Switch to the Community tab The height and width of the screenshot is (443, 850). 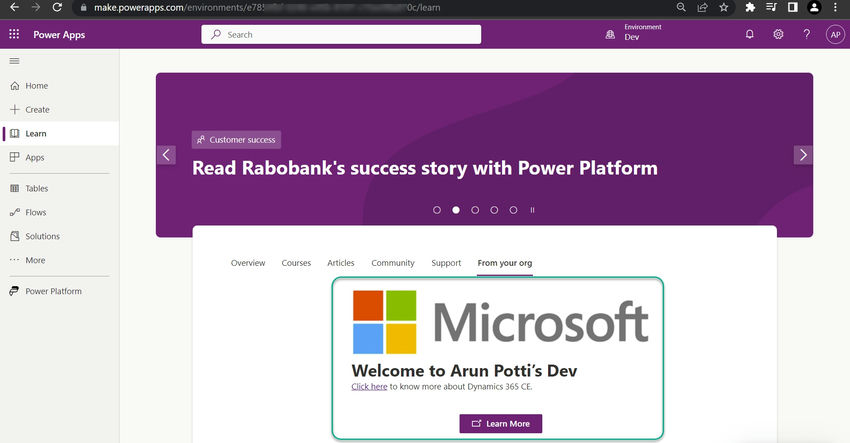point(392,263)
